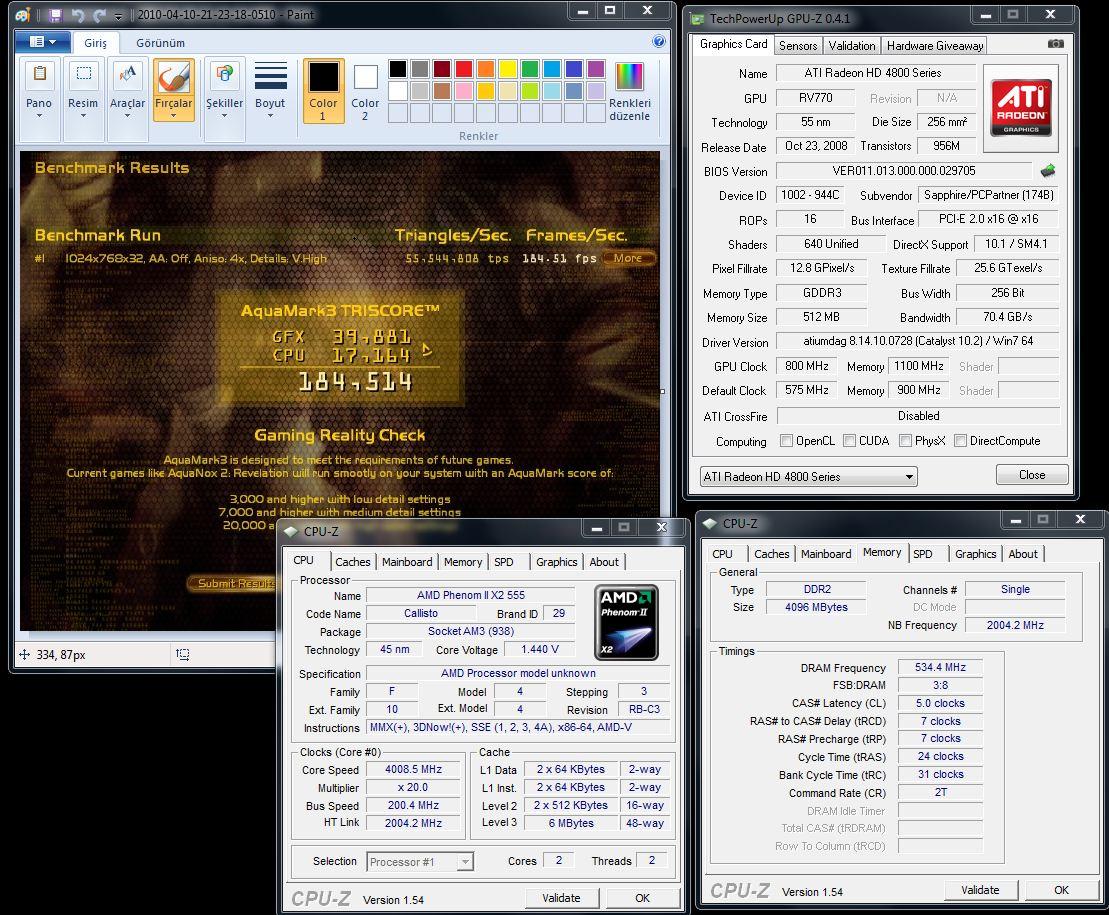The image size is (1109, 915).
Task: Click the Save icon in Paint's quick access bar
Action: click(56, 14)
